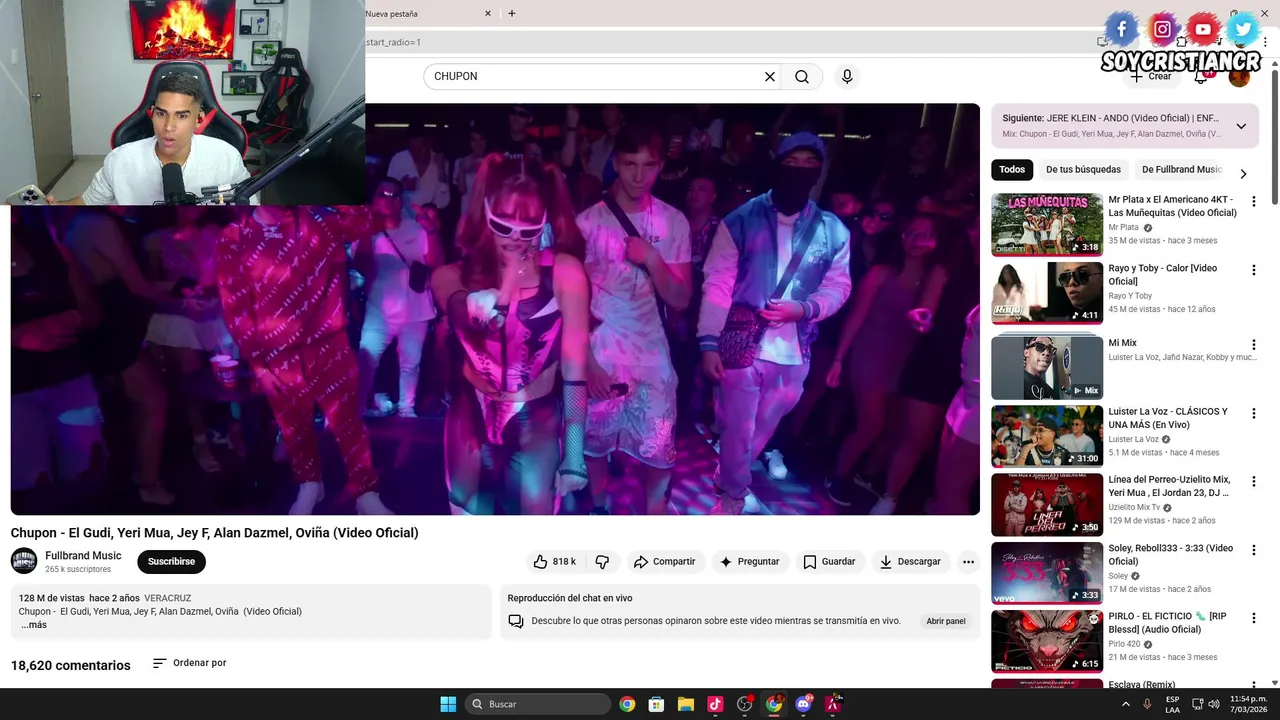Expand the description with ...más
Viewport: 1280px width, 720px height.
[x=34, y=625]
